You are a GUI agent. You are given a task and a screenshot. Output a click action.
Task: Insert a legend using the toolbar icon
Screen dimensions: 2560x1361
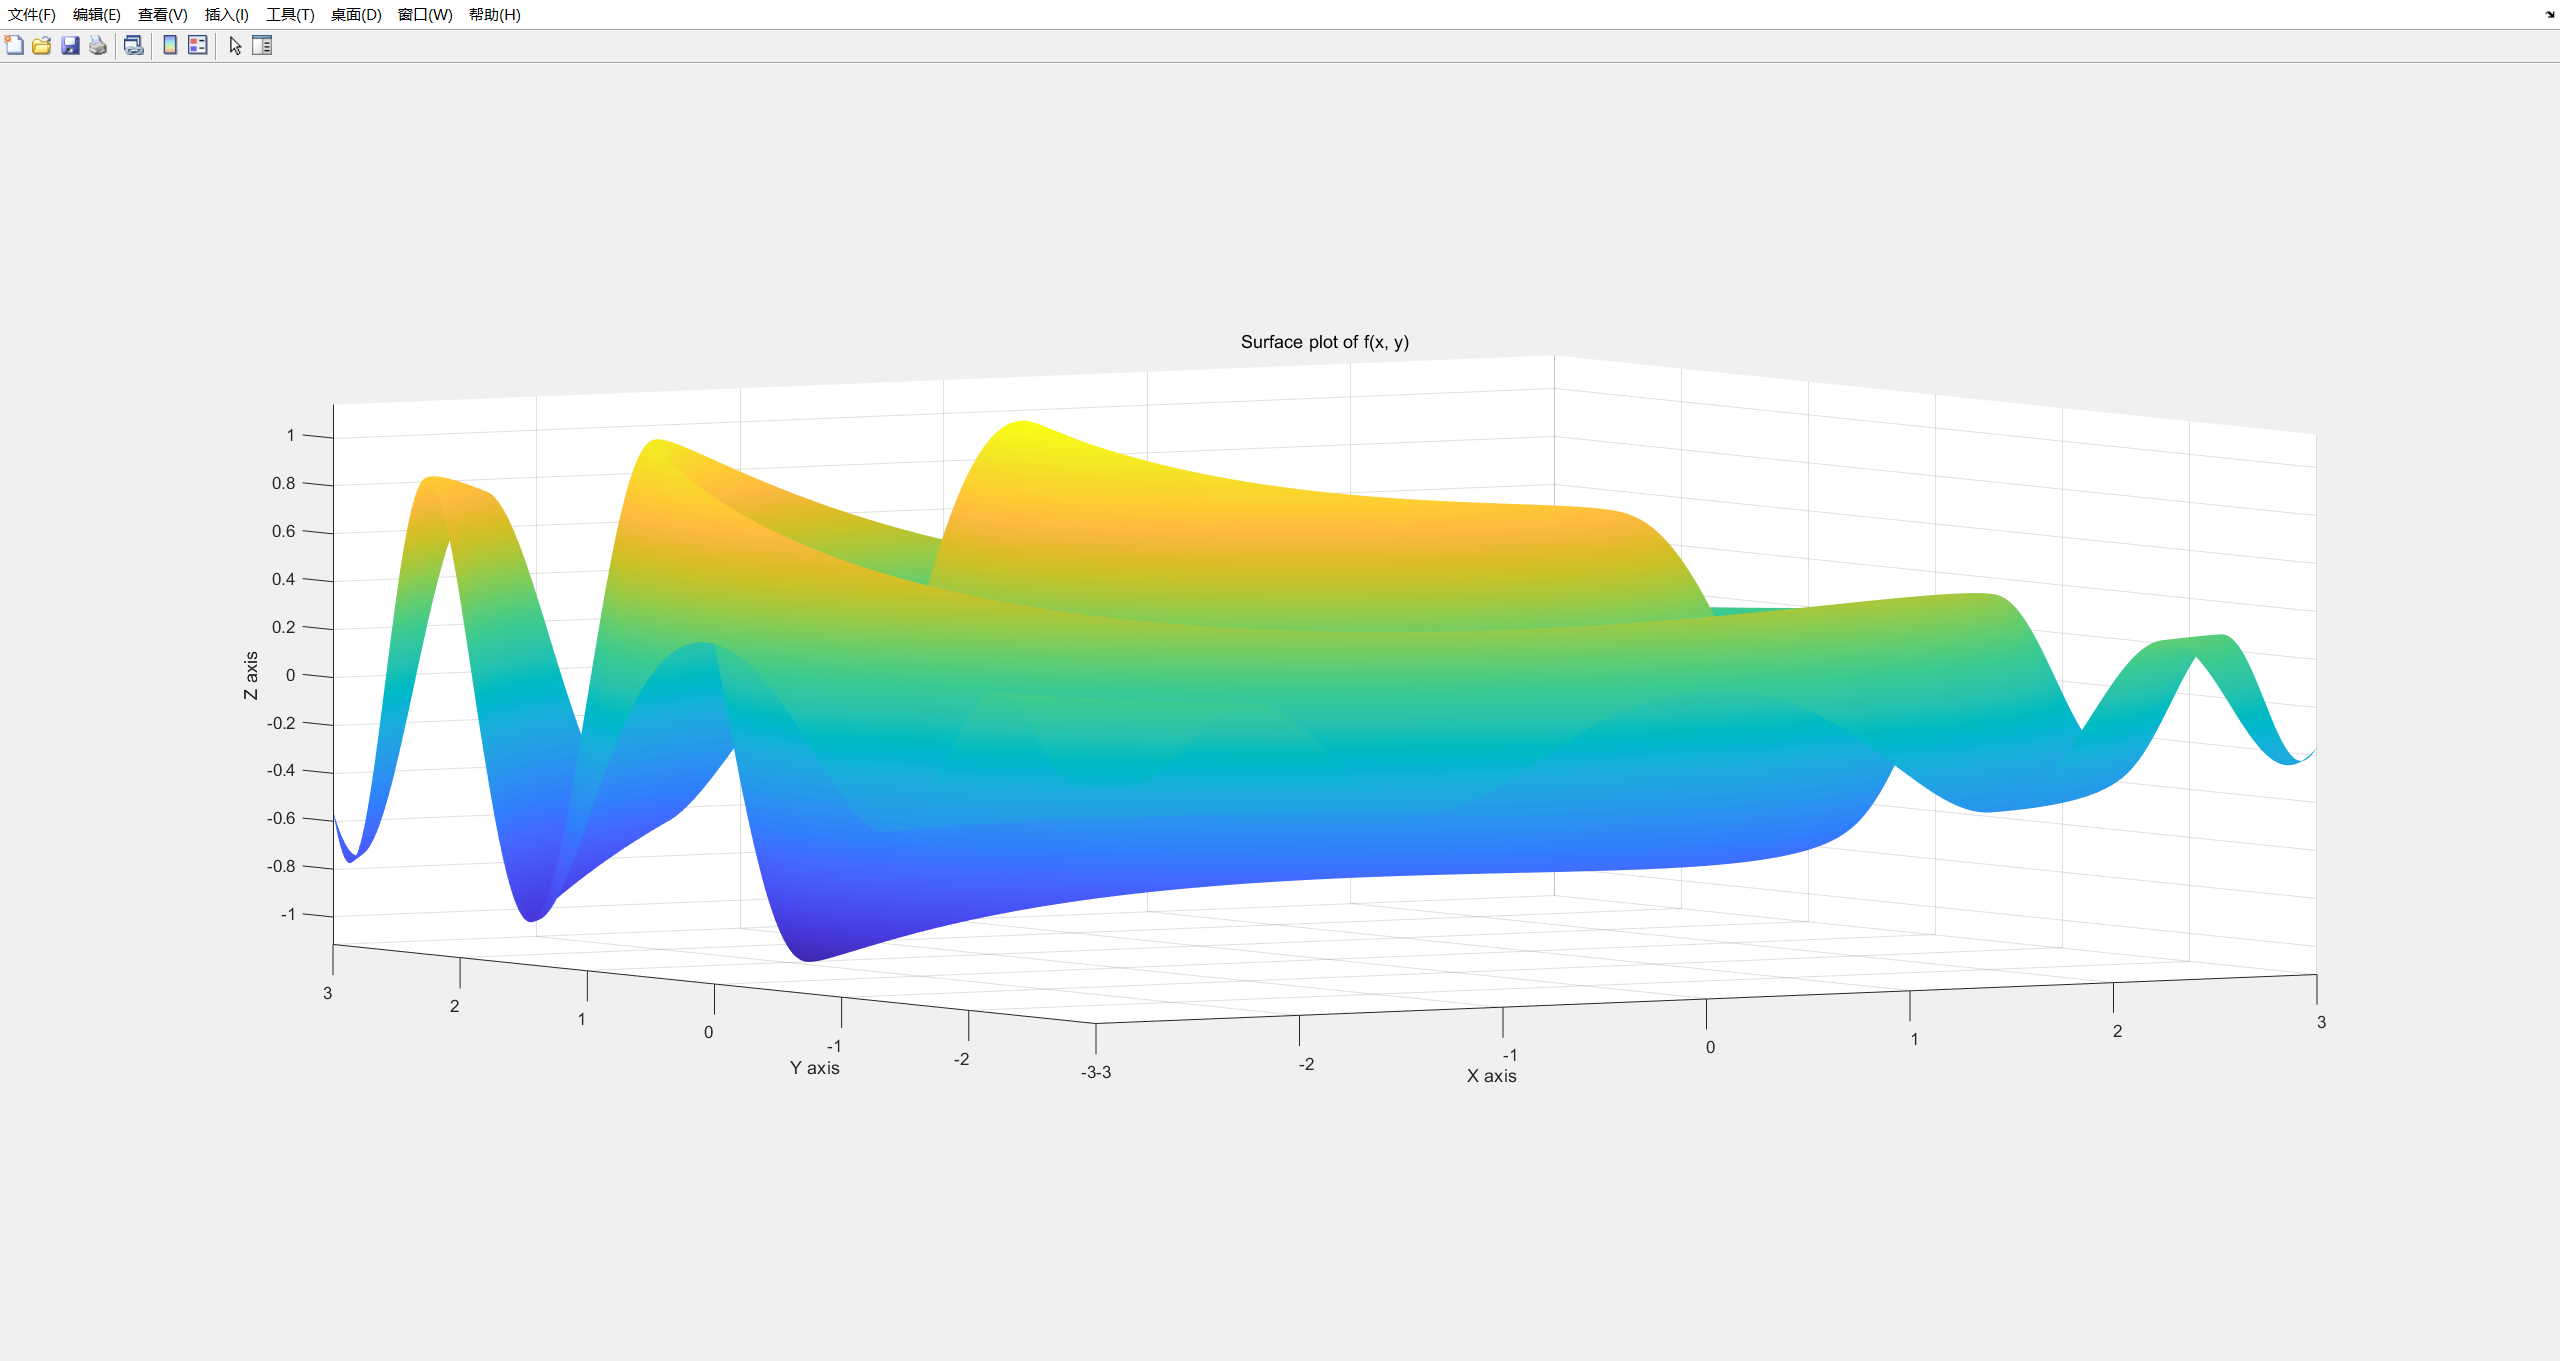198,45
